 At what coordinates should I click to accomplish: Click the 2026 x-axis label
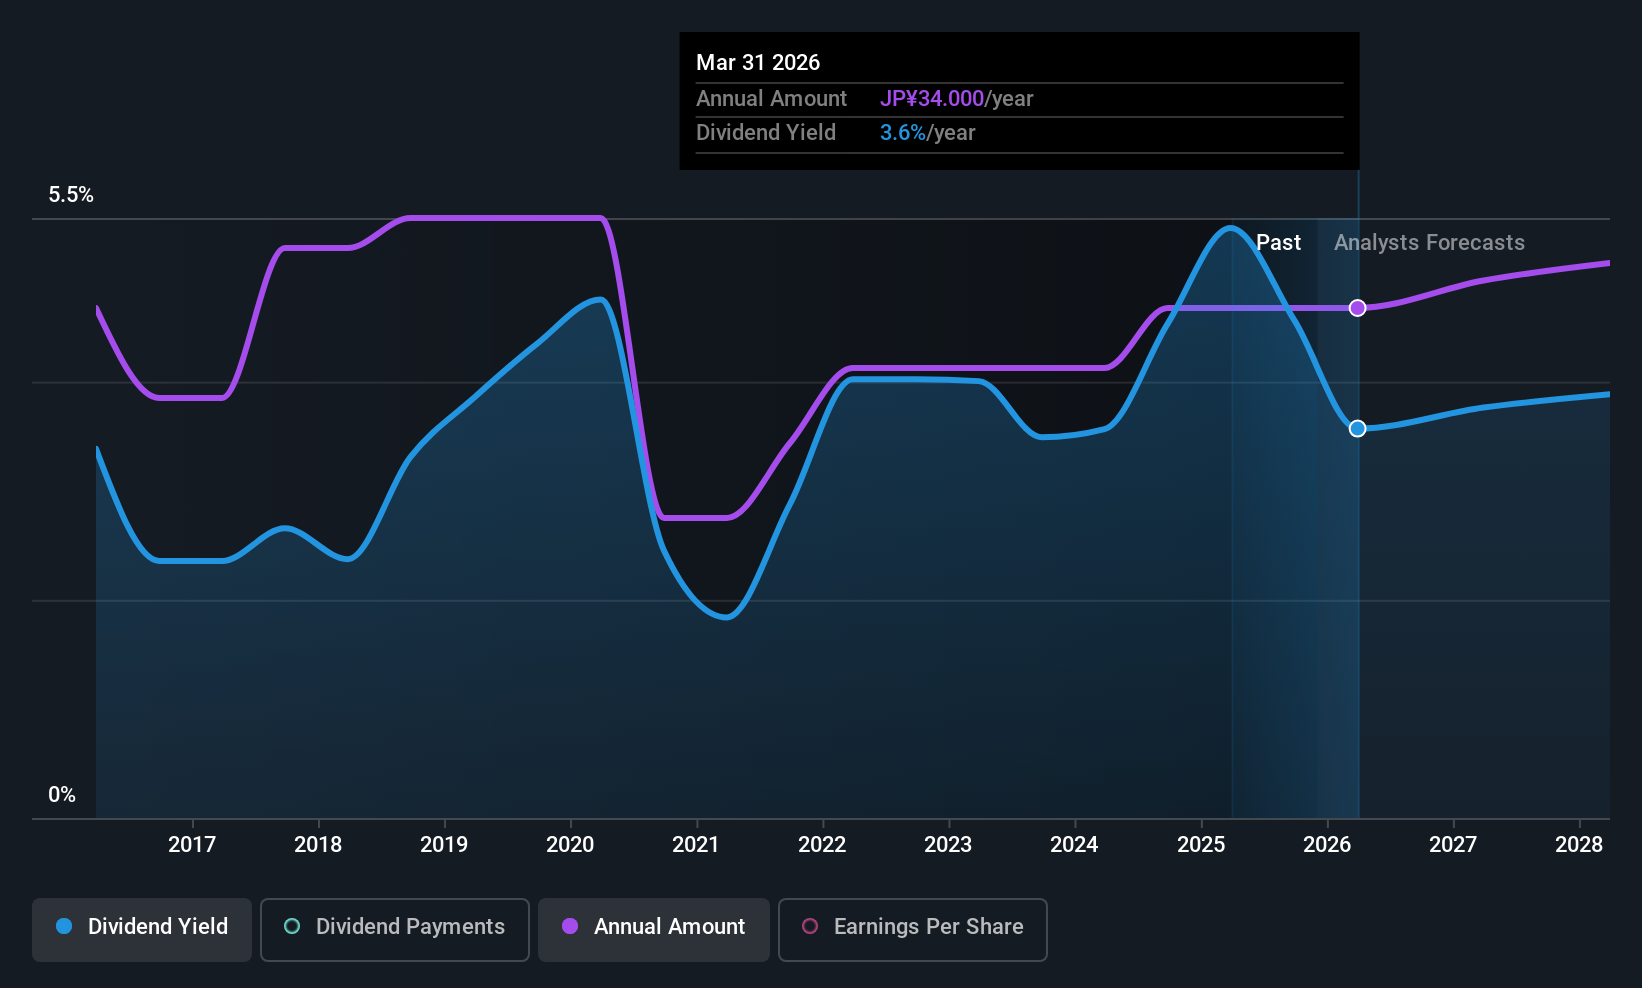[1327, 845]
